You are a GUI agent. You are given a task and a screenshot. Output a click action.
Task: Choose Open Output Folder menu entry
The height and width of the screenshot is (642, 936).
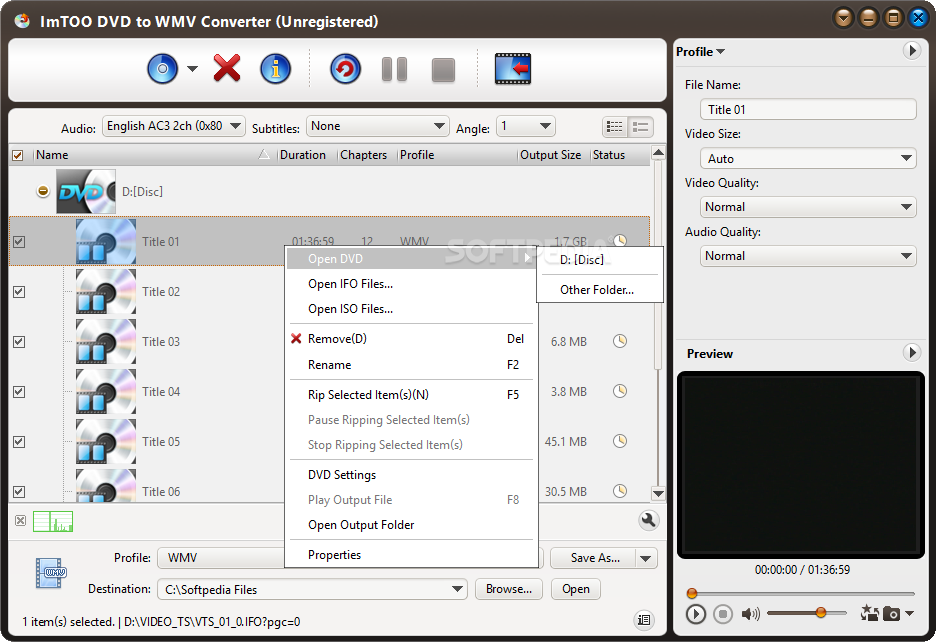click(411, 525)
